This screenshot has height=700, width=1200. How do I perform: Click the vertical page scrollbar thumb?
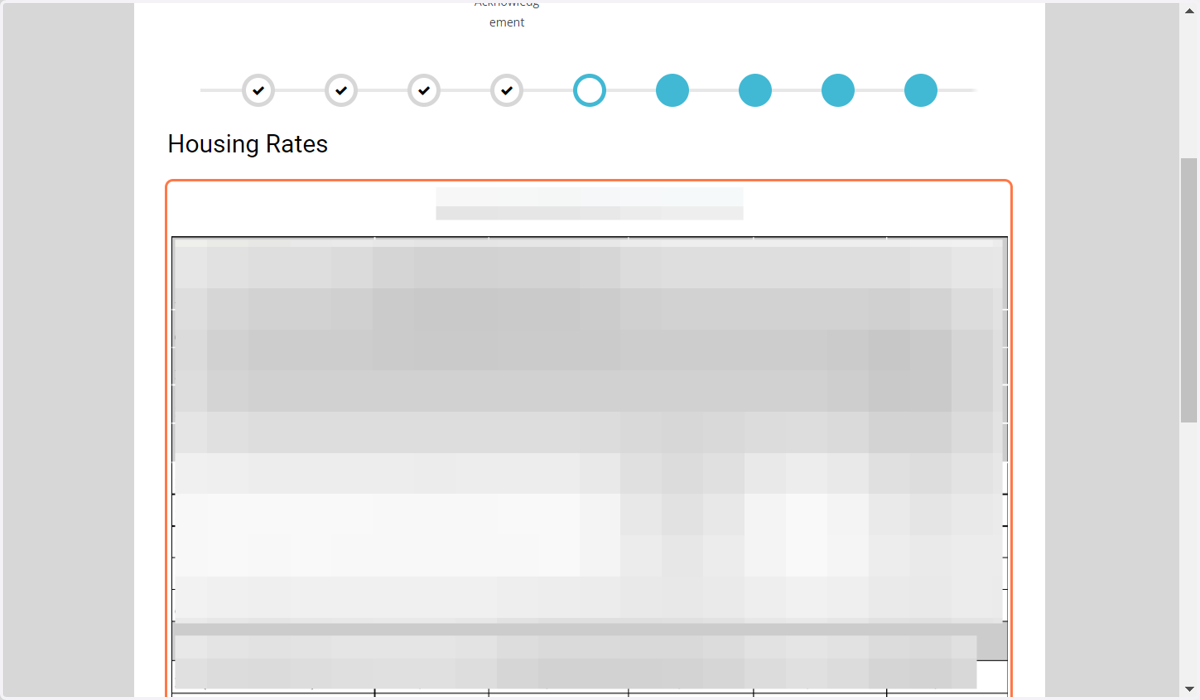1189,290
